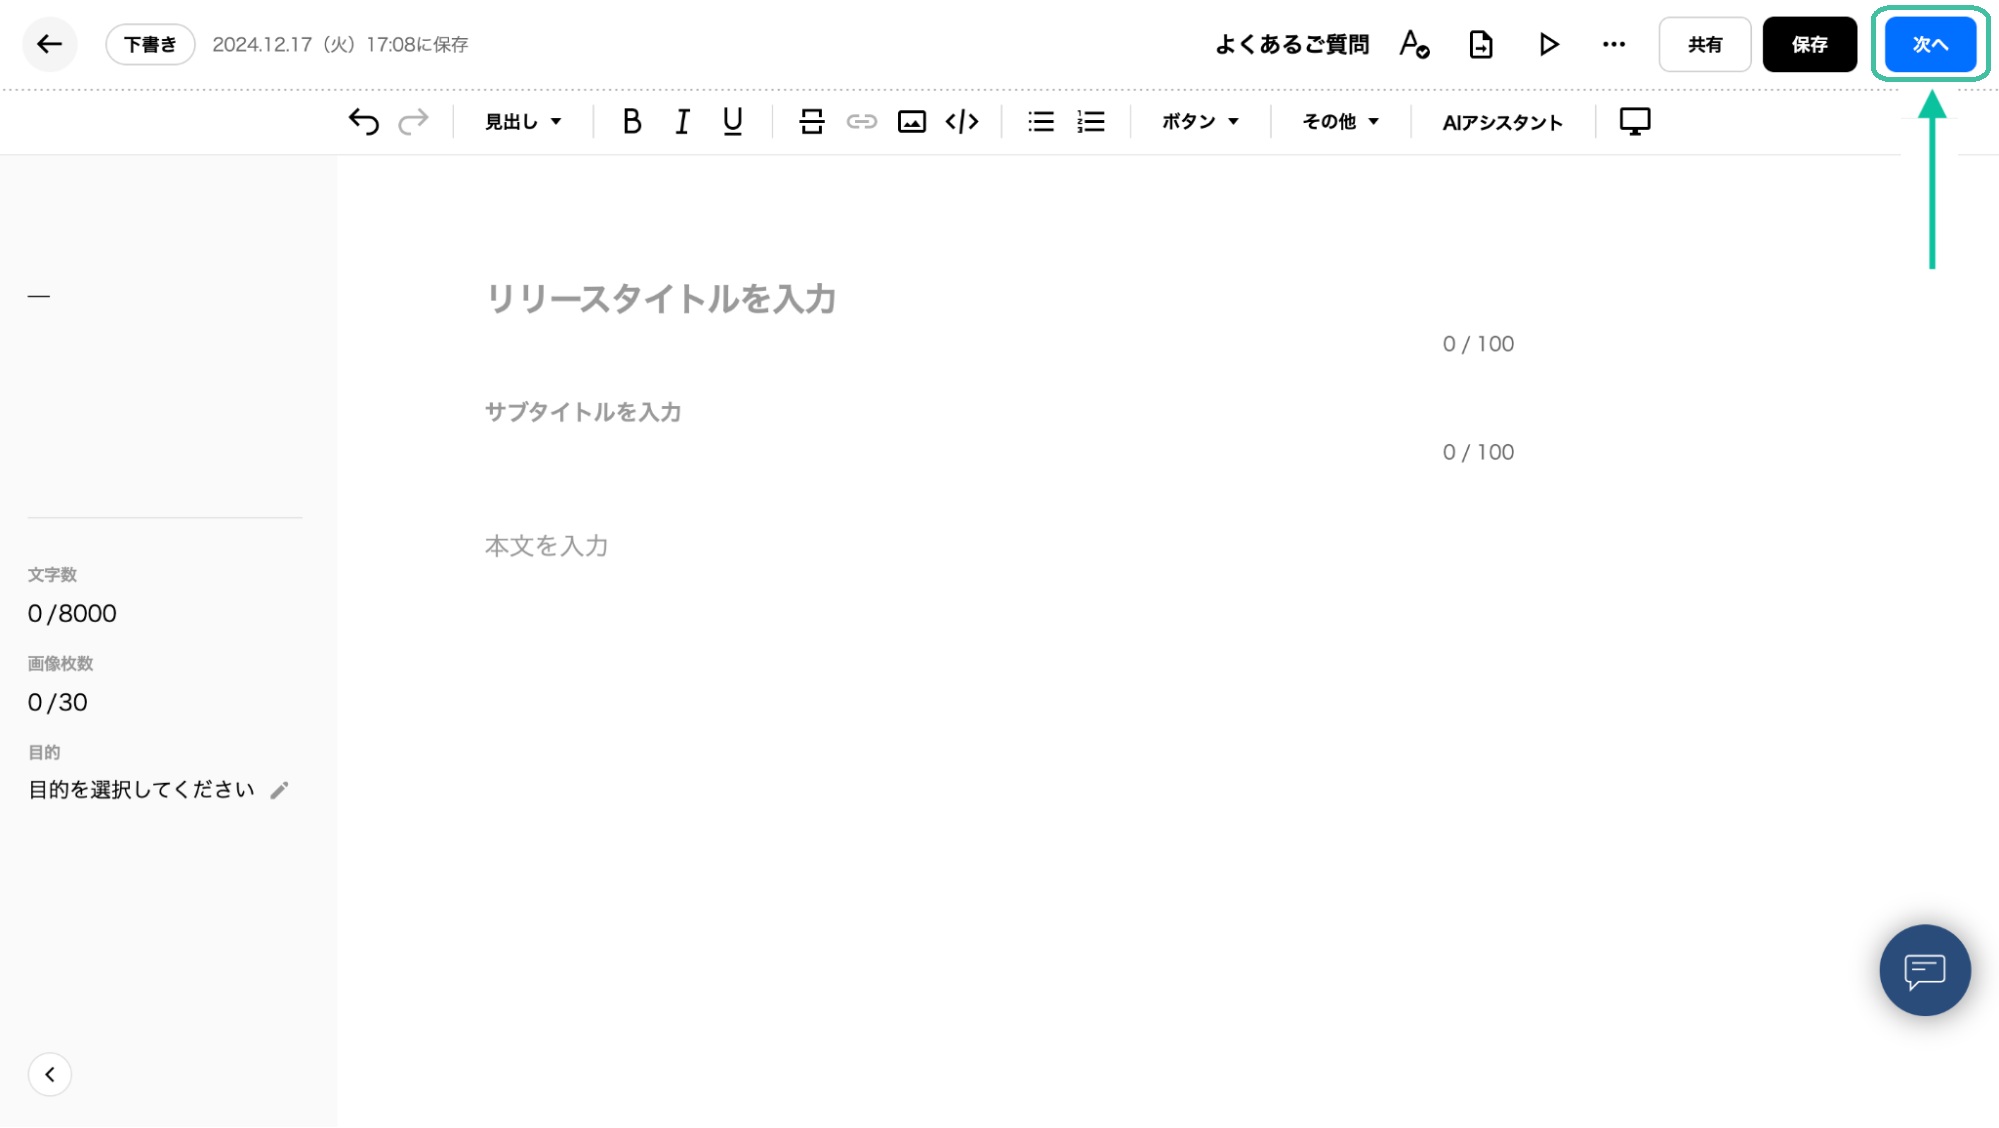Click the blue 次へ button
The image size is (1999, 1128).
tap(1929, 45)
